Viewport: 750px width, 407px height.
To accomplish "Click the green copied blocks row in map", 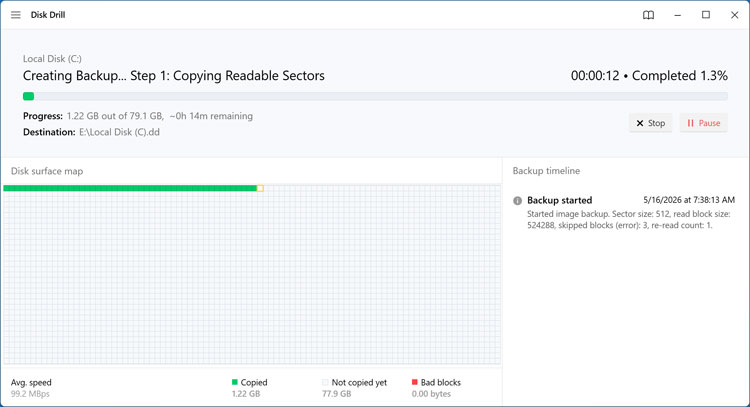I will pos(130,188).
